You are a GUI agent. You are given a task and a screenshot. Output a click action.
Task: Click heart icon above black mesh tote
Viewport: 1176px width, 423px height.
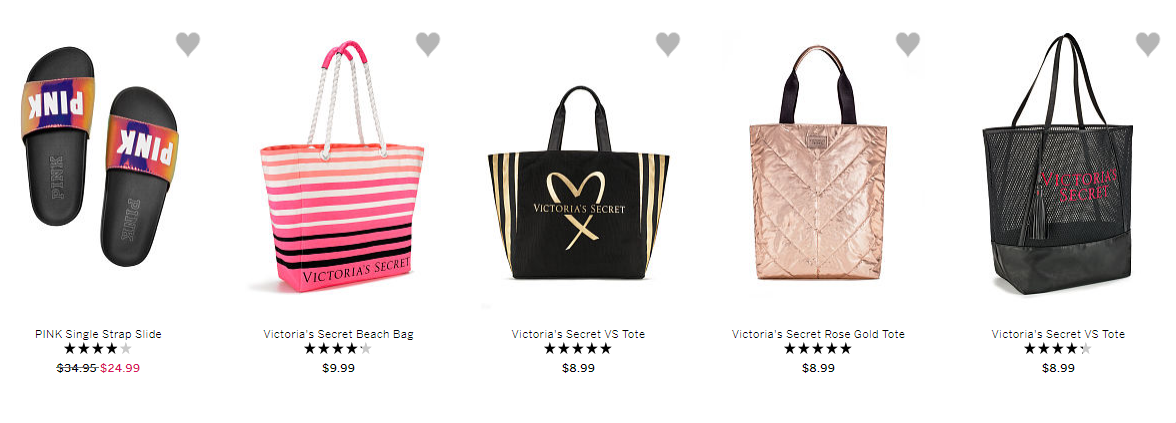tap(1148, 44)
